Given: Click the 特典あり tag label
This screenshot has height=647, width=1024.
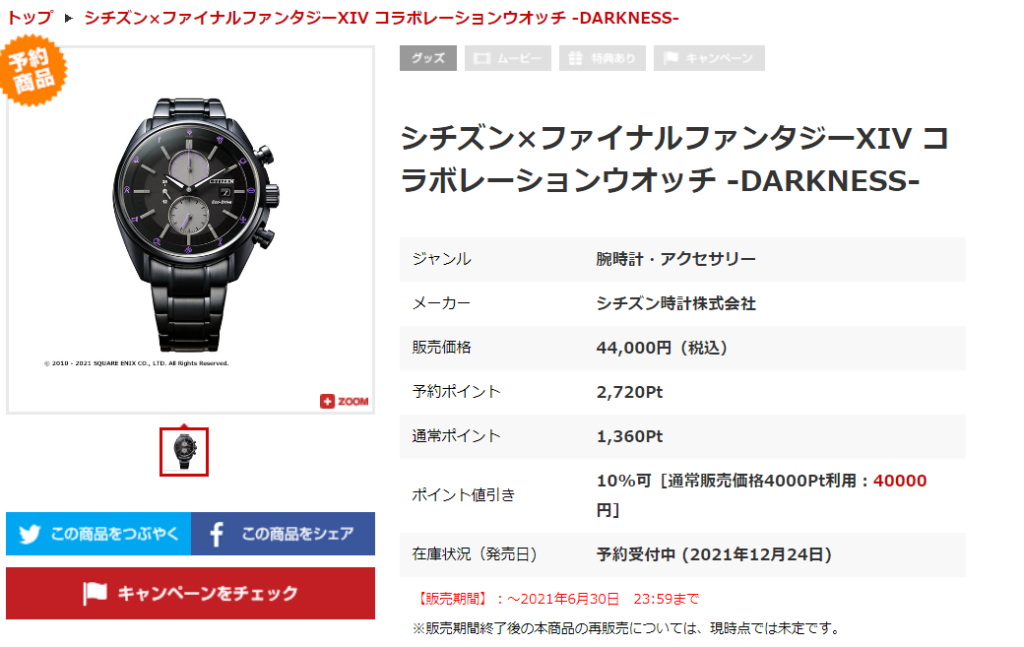Looking at the screenshot, I should click(x=613, y=59).
